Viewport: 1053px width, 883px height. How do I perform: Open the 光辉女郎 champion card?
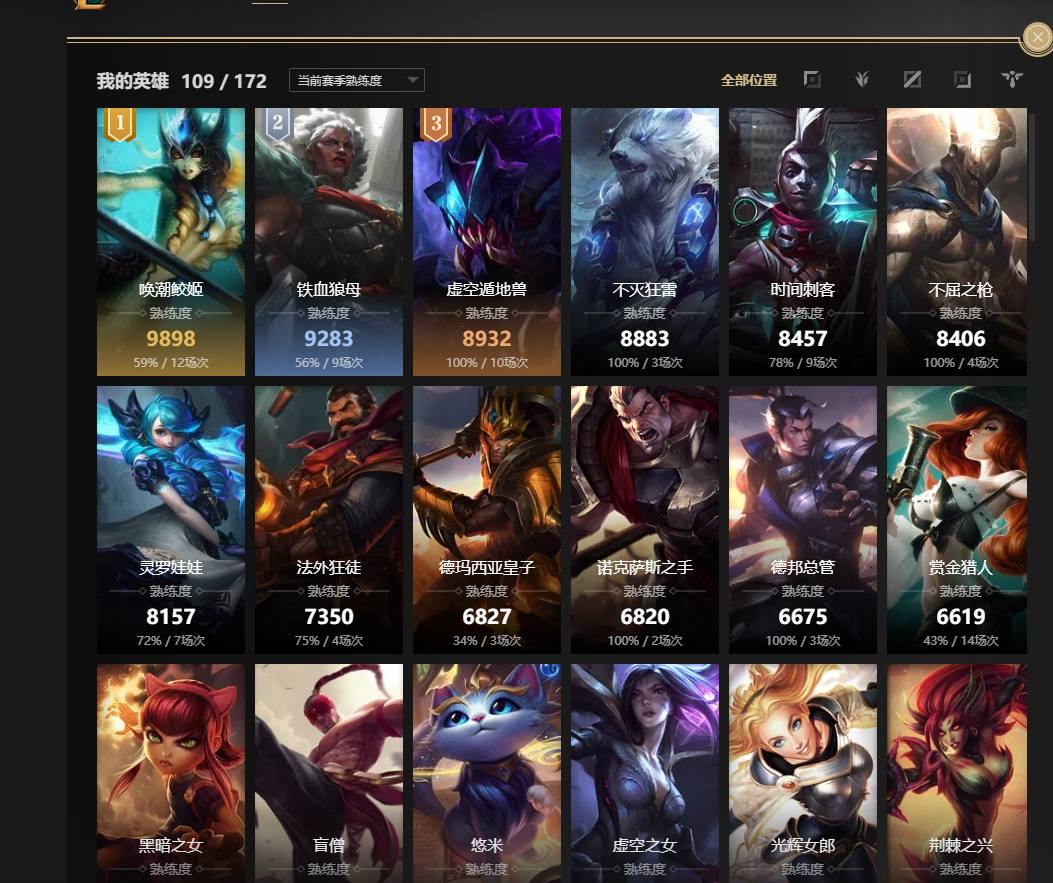point(803,774)
